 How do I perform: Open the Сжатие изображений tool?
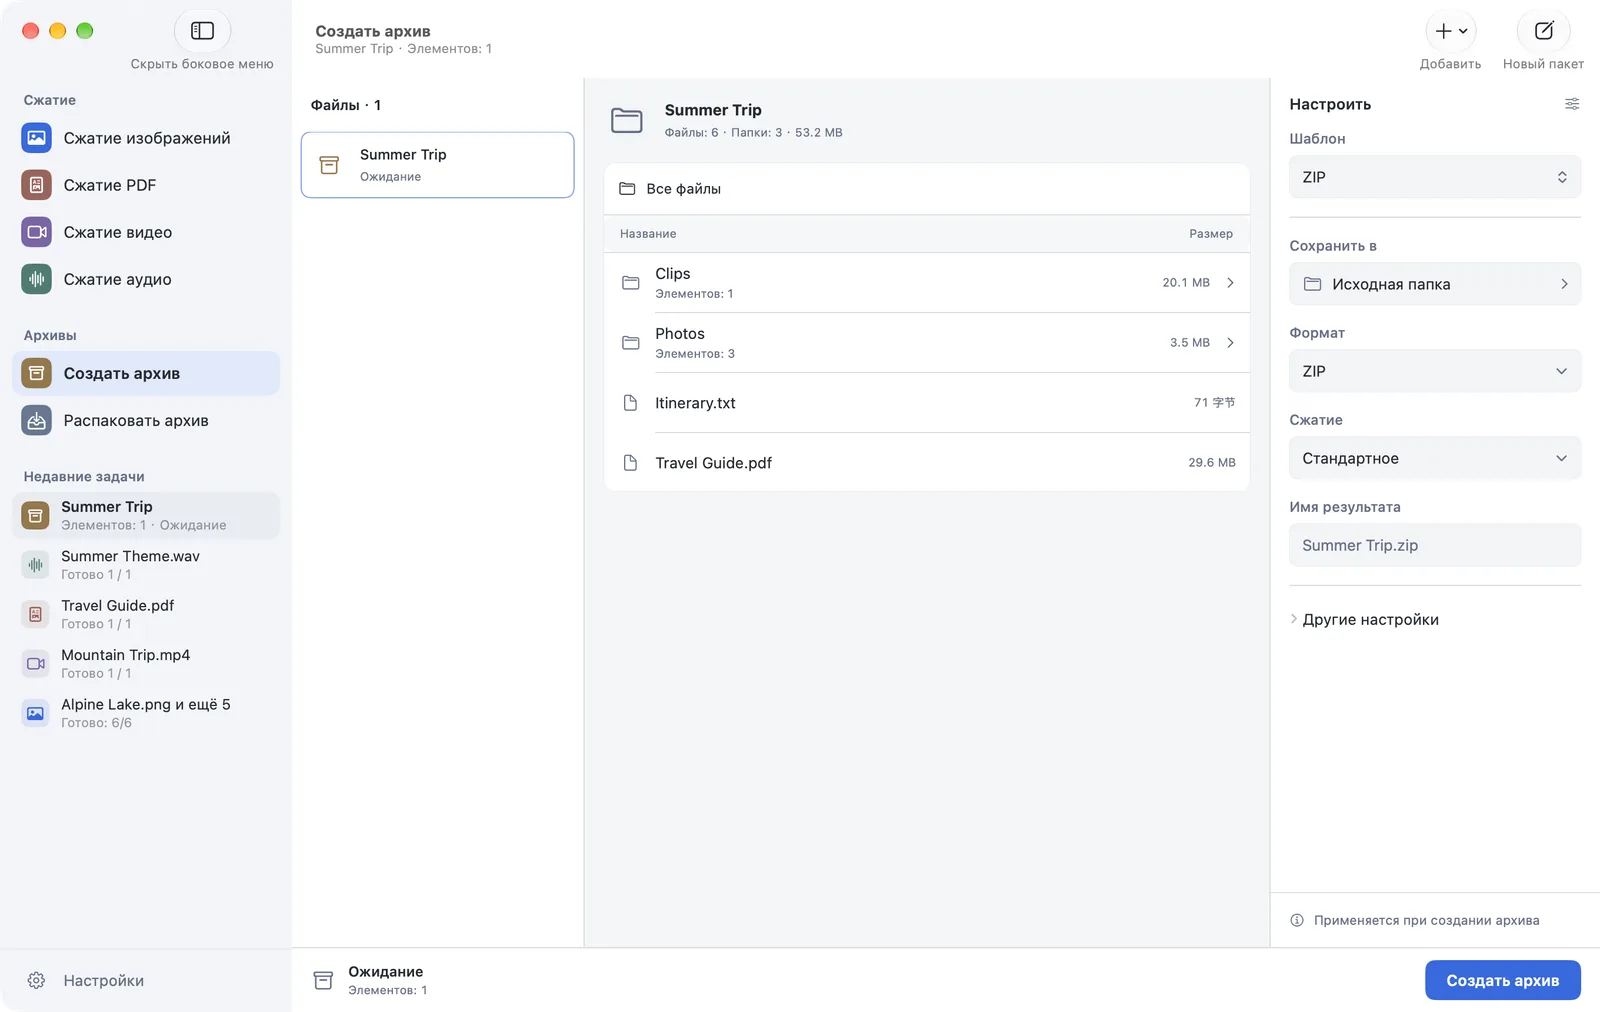pos(146,138)
